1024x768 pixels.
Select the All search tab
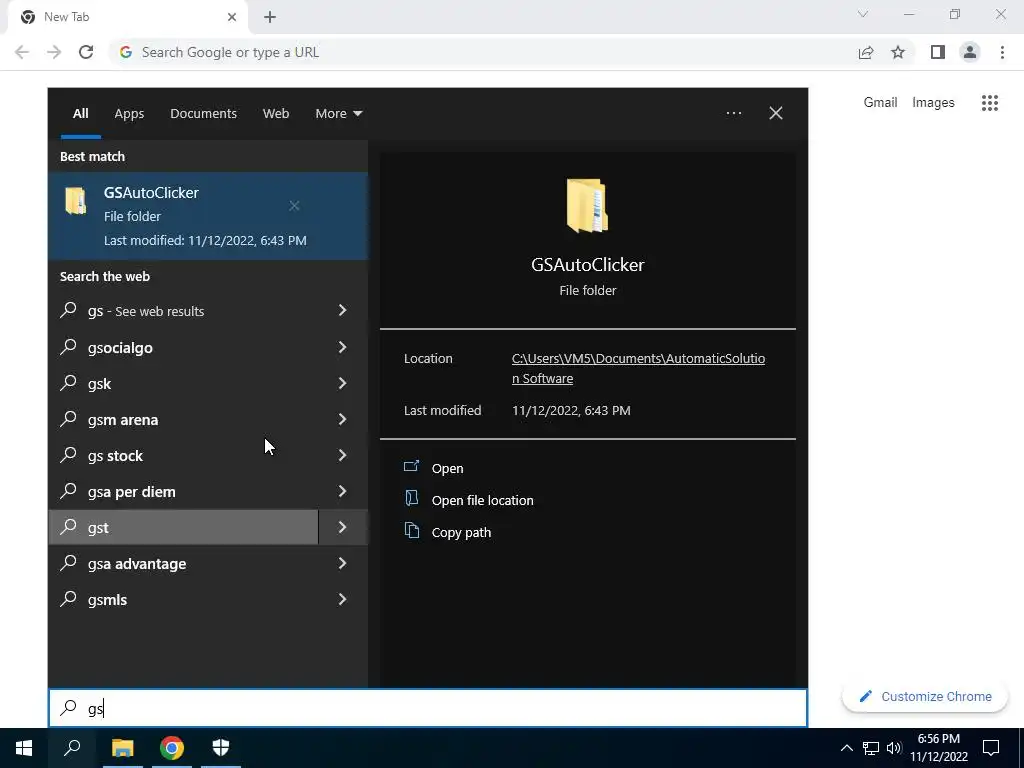81,114
